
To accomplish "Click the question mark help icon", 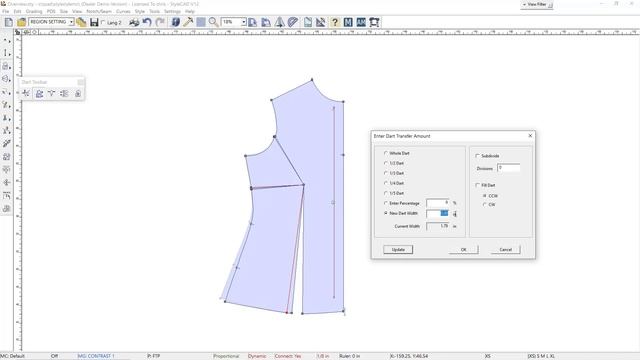I will pyautogui.click(x=335, y=22).
